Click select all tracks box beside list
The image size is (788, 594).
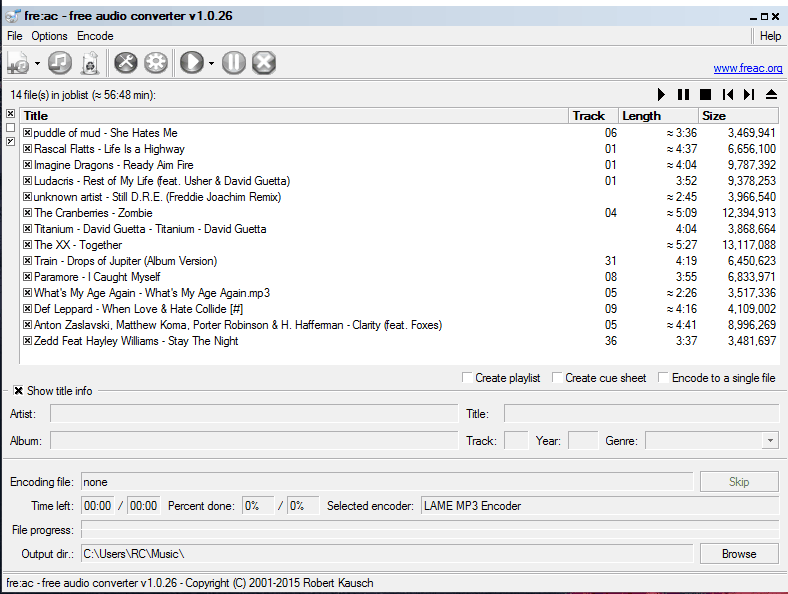coord(11,114)
